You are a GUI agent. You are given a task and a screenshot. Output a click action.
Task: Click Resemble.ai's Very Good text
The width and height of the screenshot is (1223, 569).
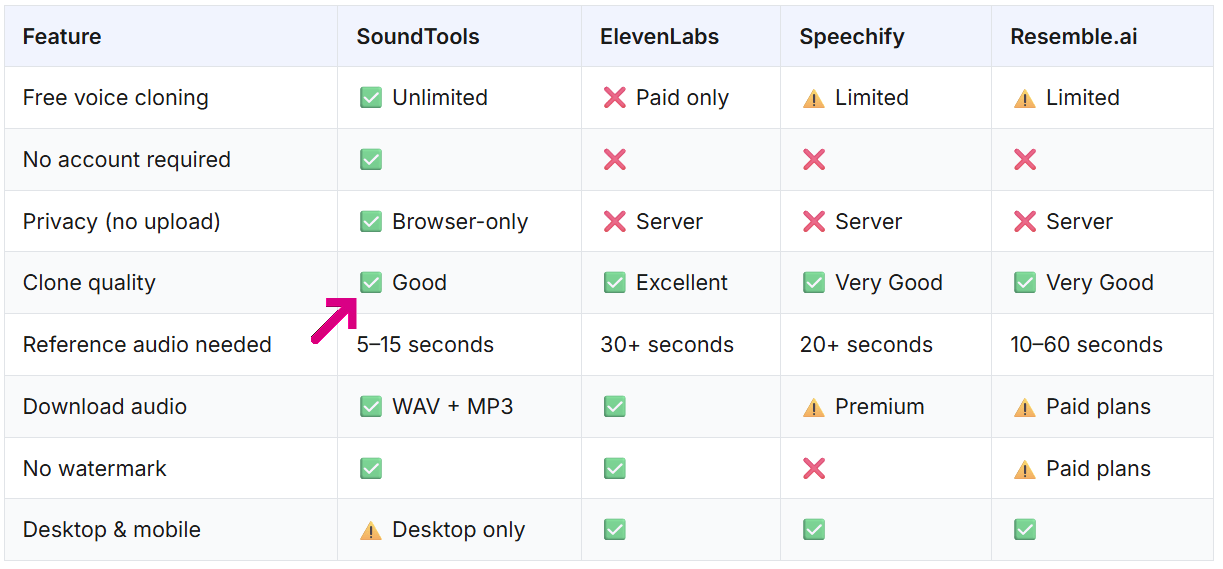tap(1100, 283)
